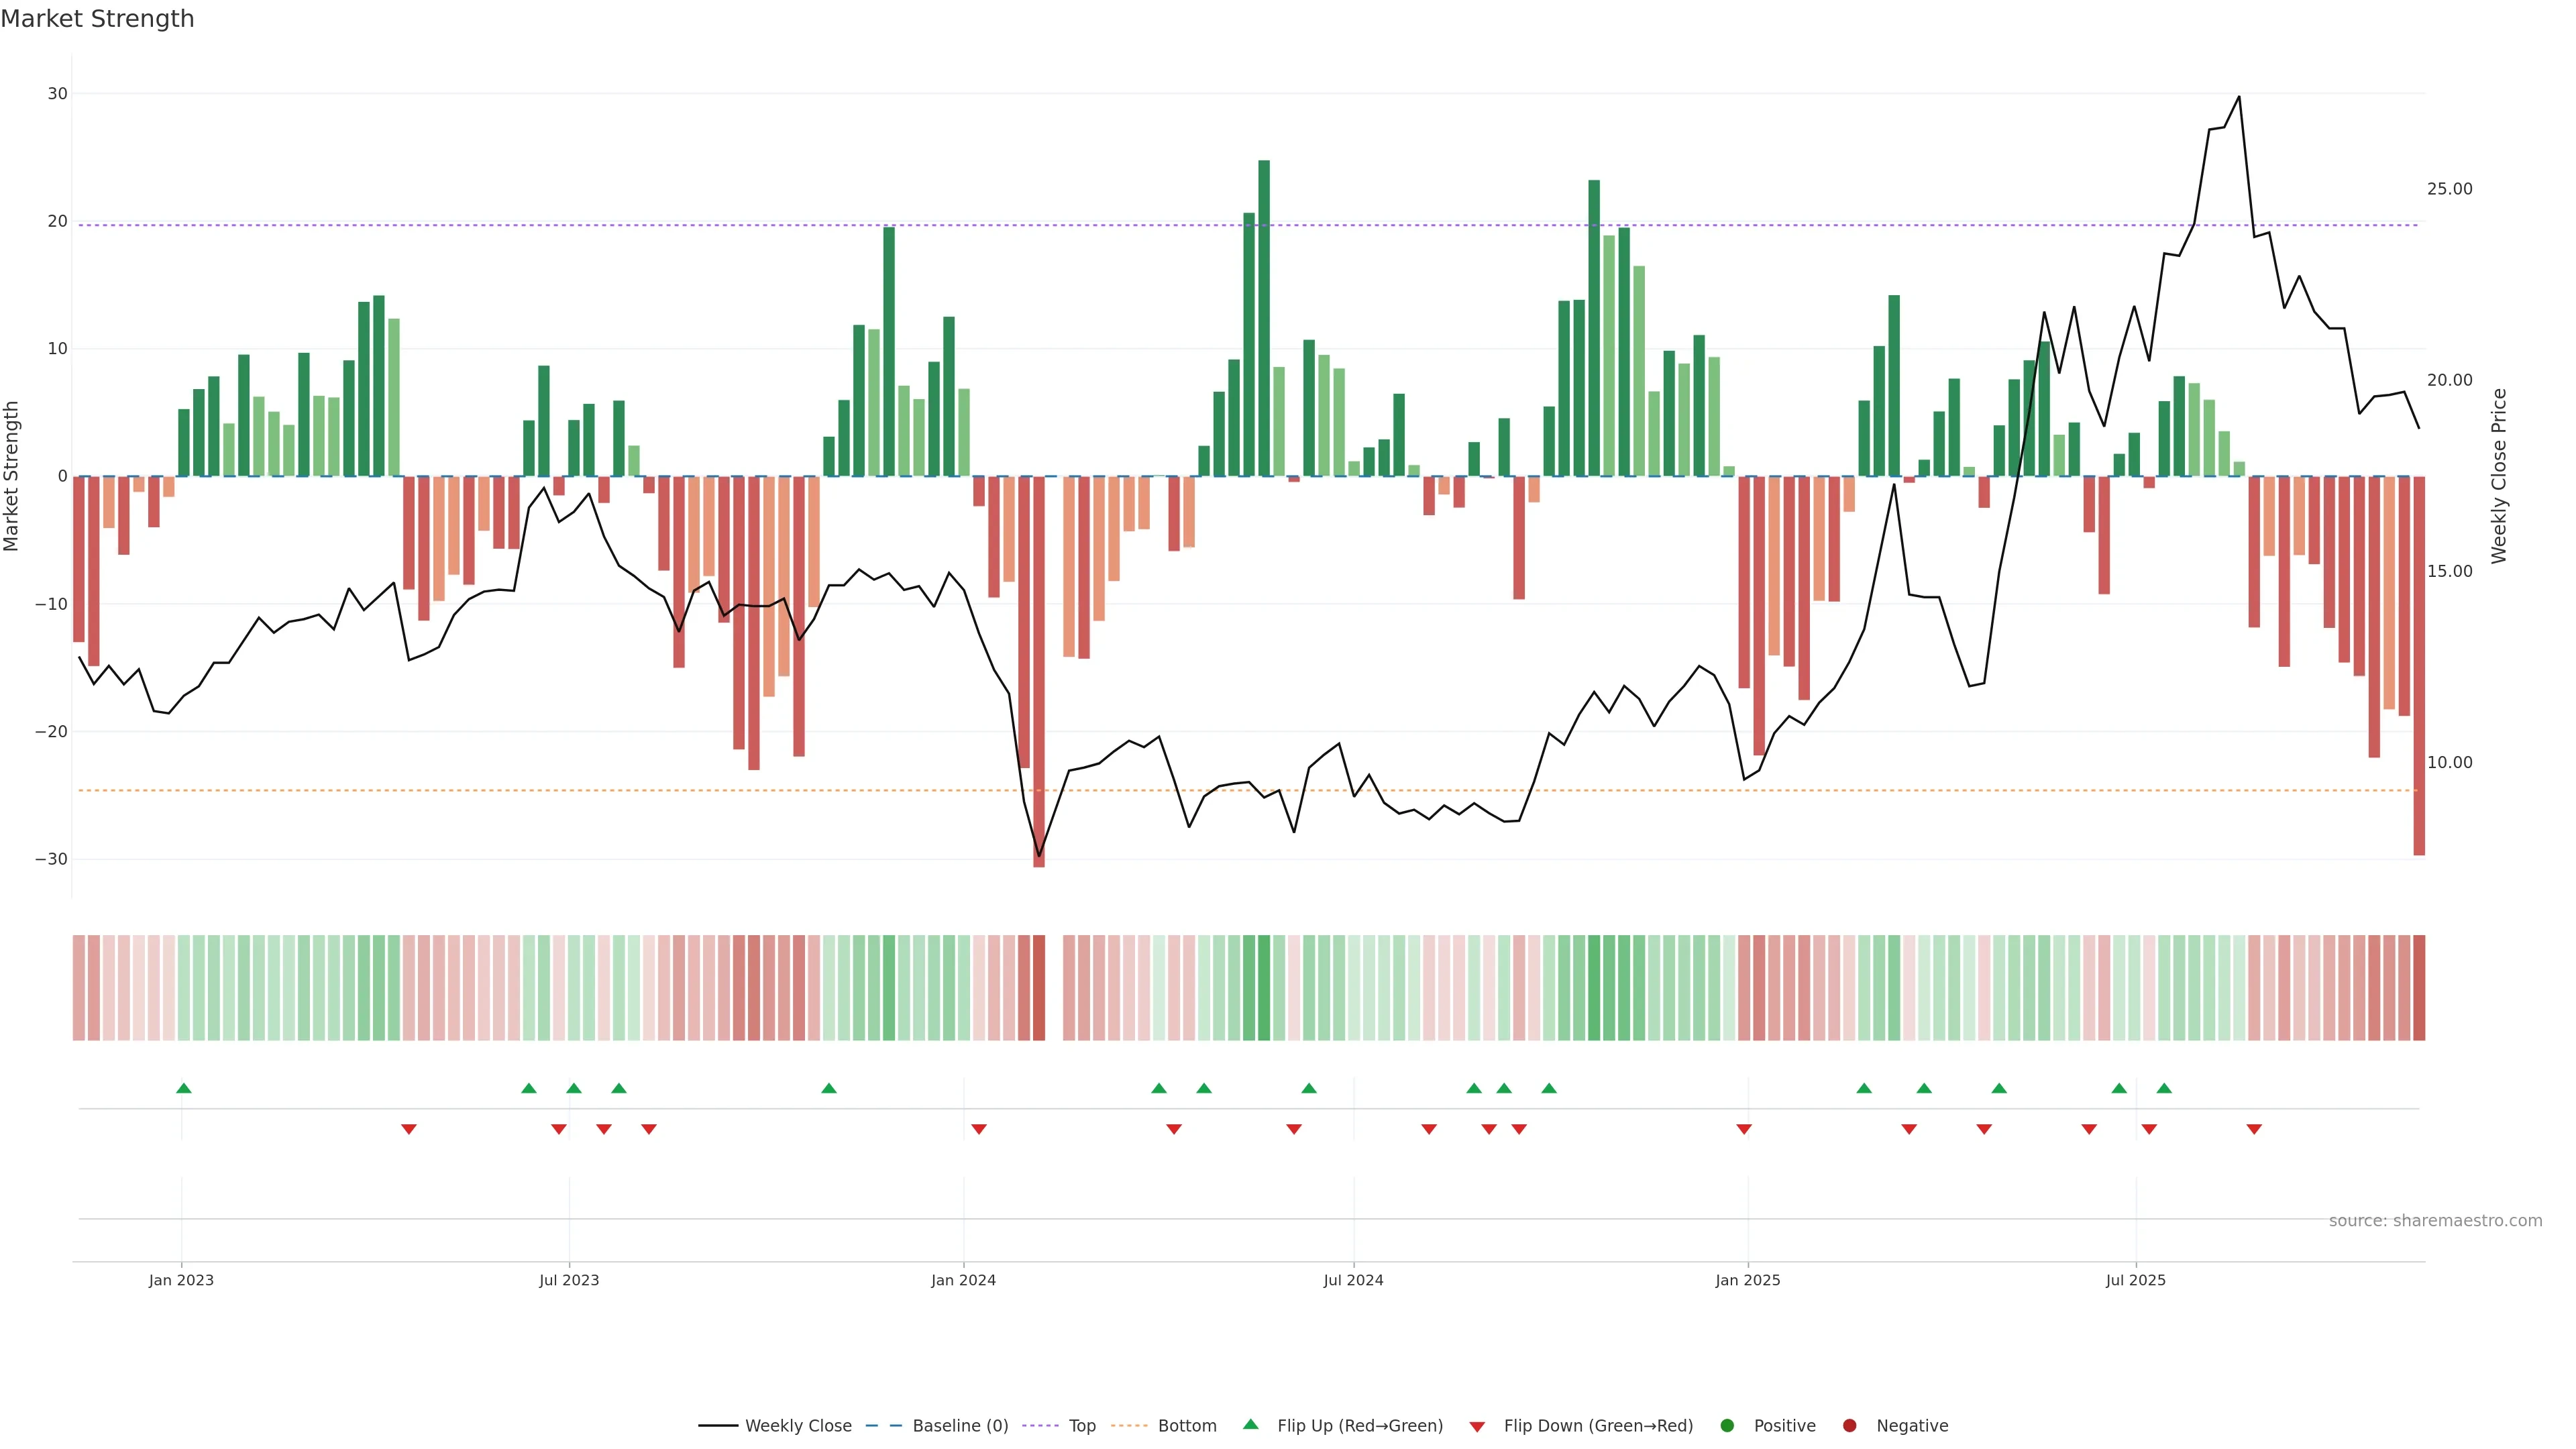Viewport: 2576px width, 1449px height.
Task: Click the Jan 2024 x-axis label
Action: (x=963, y=1280)
